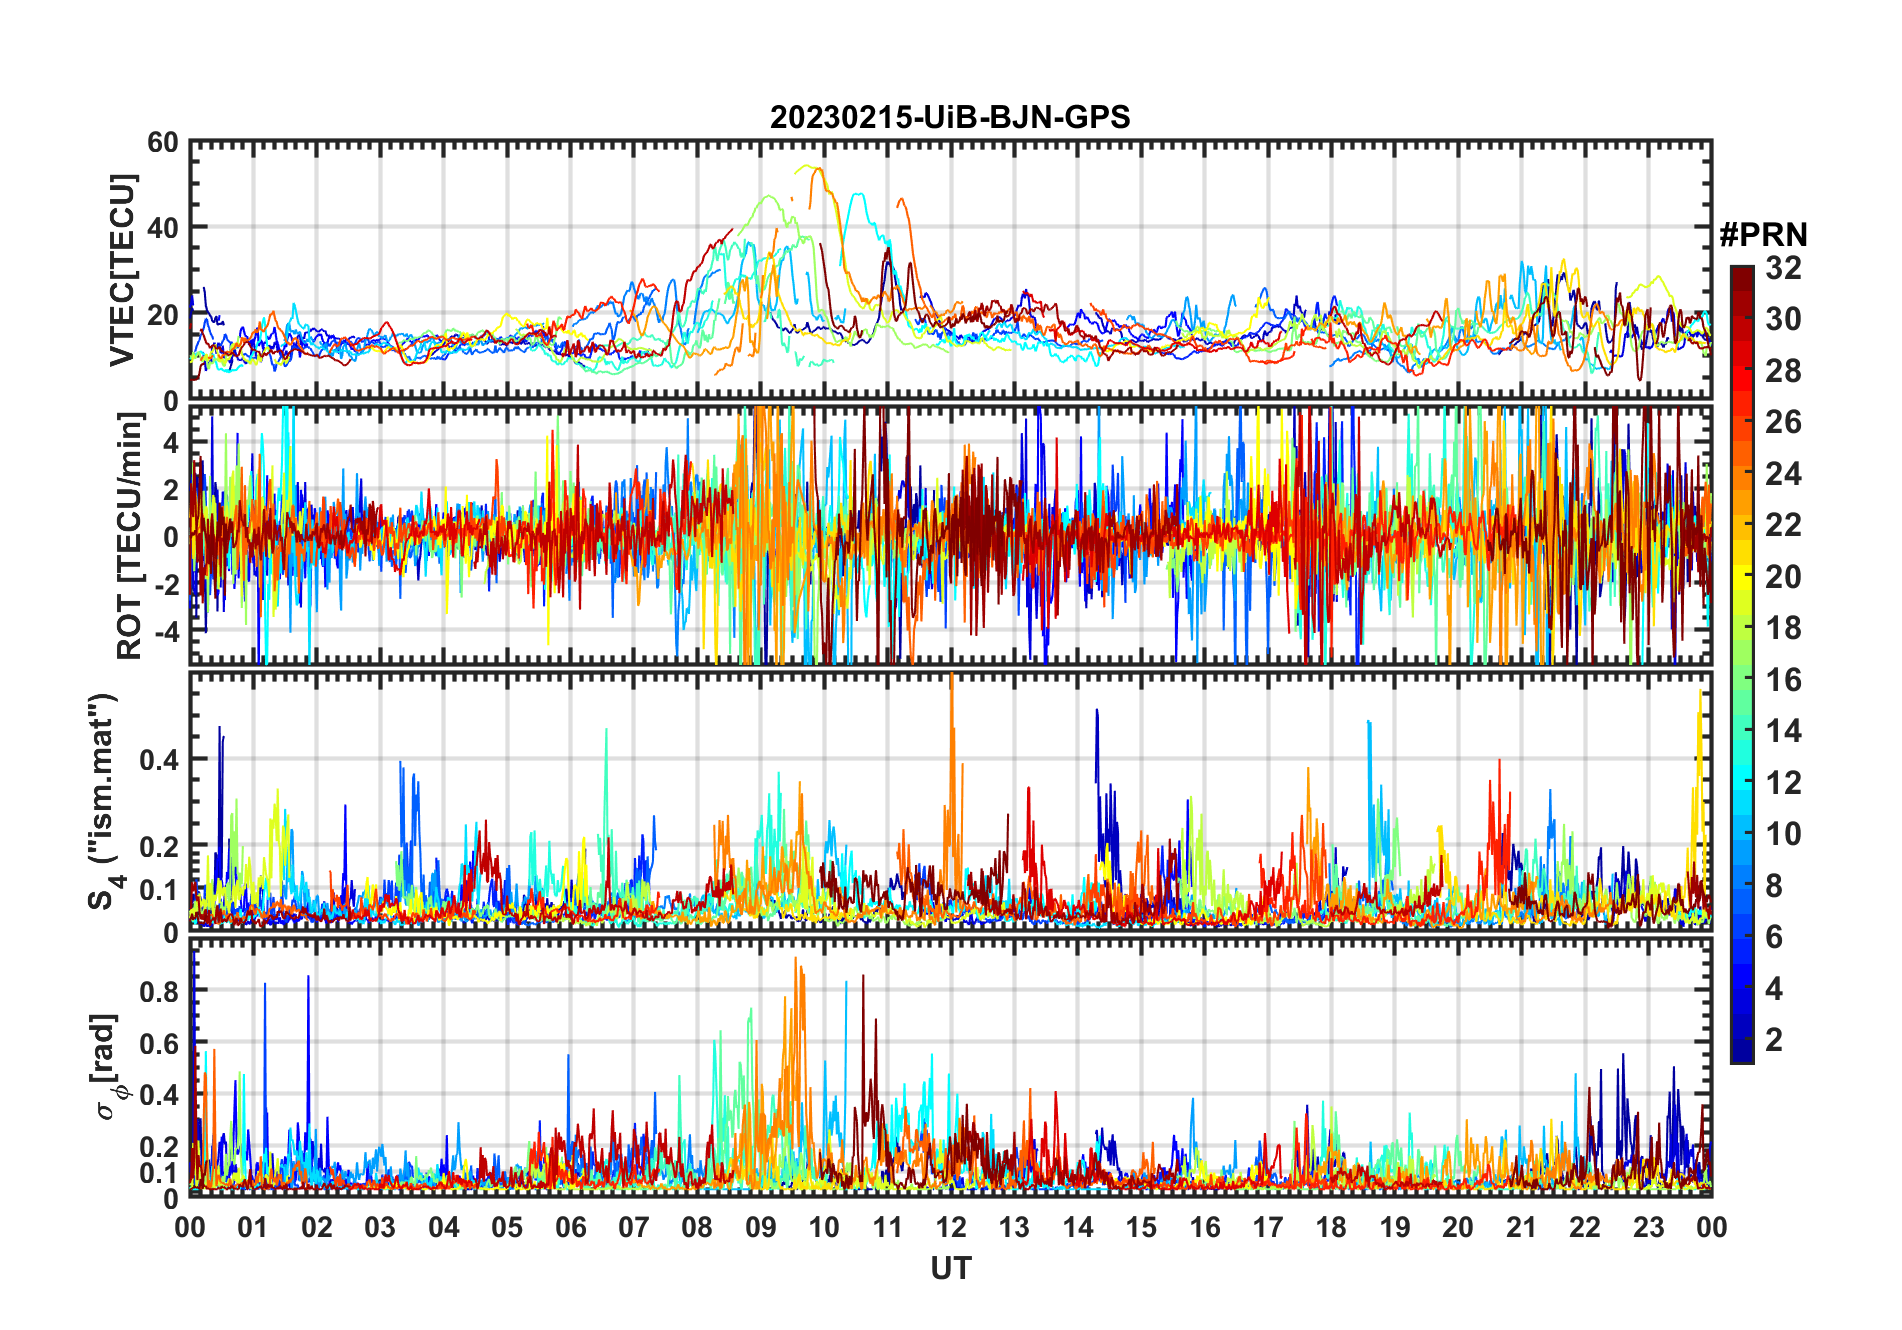Click colorbar tick label 32
The width and height of the screenshot is (1902, 1330).
pyautogui.click(x=1783, y=268)
